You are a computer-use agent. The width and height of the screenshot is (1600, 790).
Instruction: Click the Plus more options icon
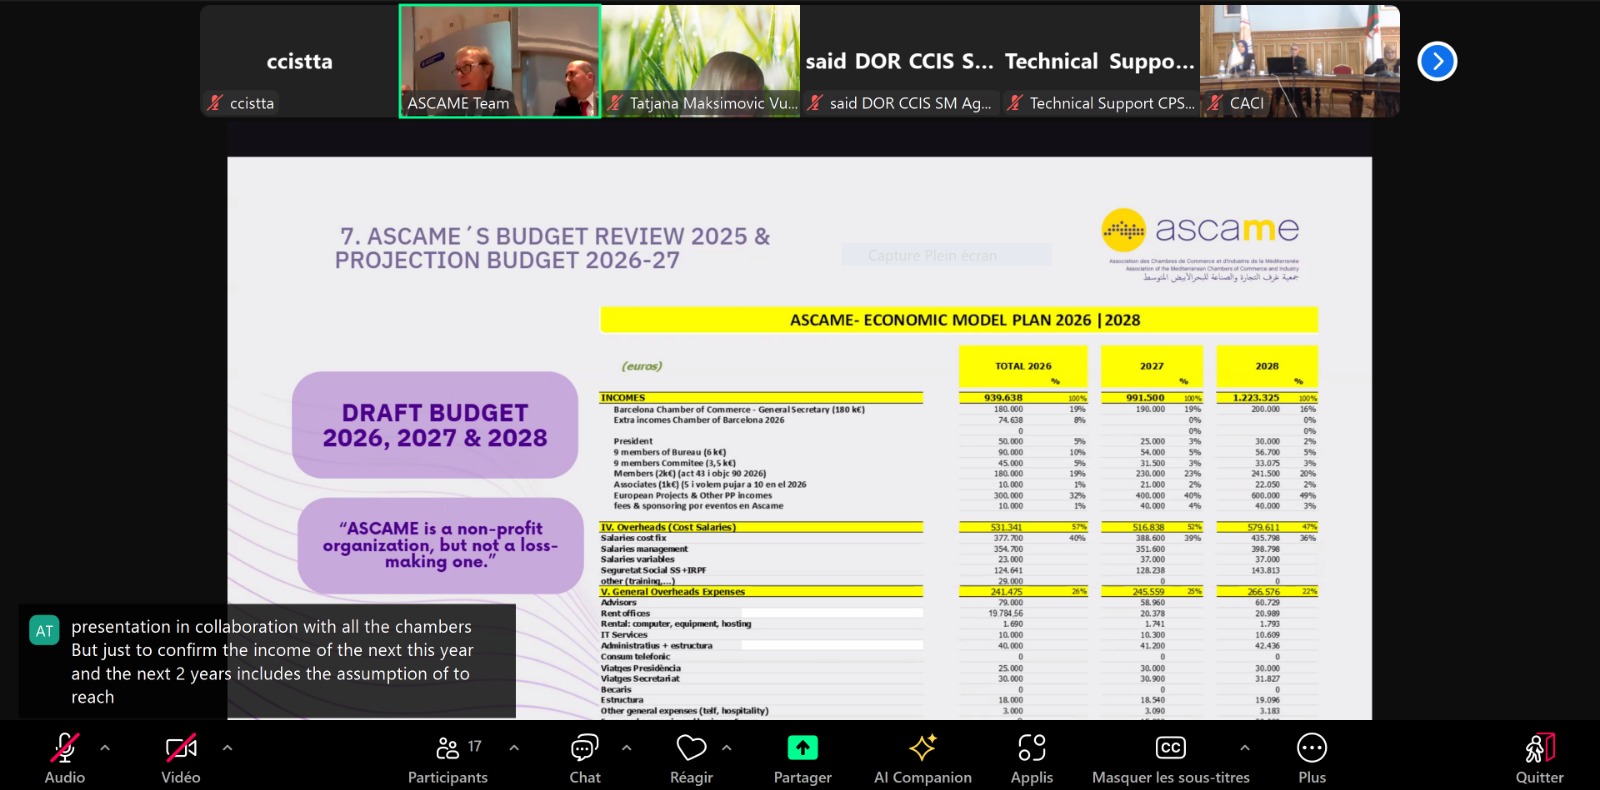pyautogui.click(x=1311, y=759)
